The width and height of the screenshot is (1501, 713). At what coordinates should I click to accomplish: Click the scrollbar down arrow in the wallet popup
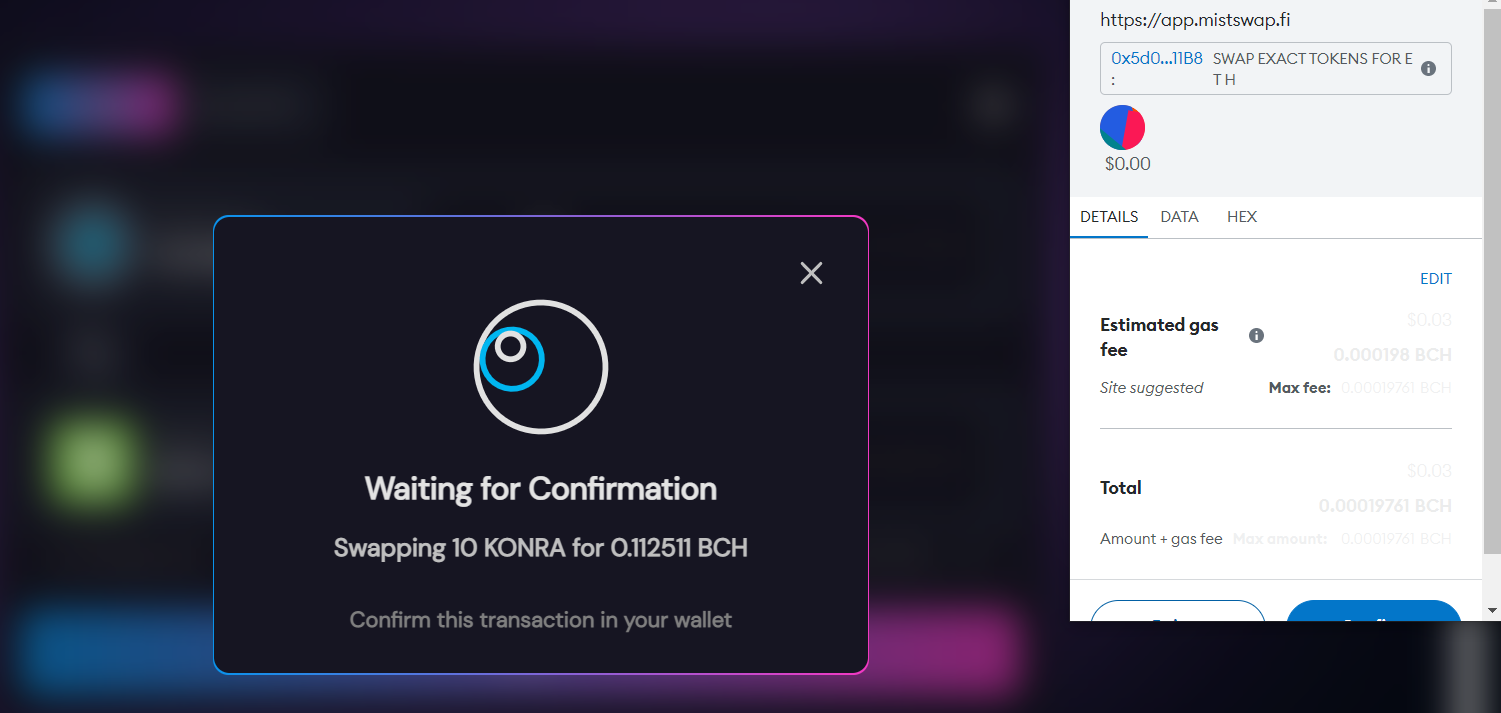(1492, 610)
